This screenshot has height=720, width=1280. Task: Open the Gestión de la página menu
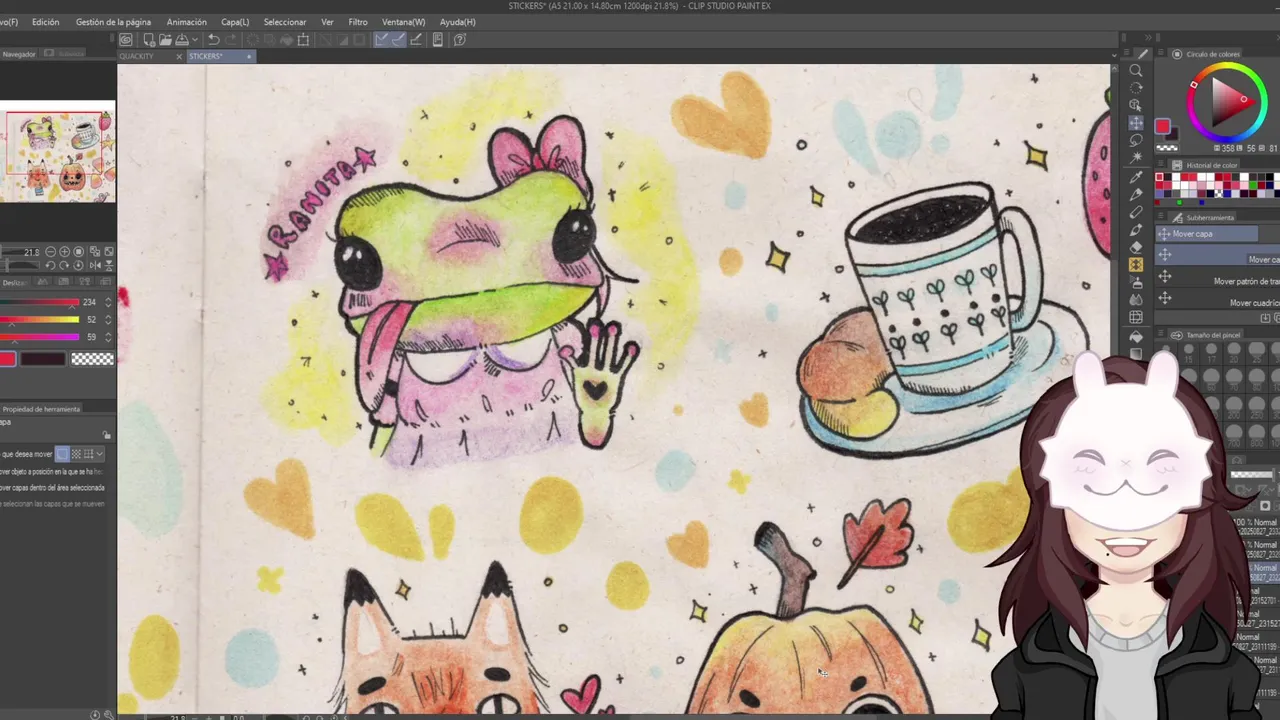click(113, 22)
